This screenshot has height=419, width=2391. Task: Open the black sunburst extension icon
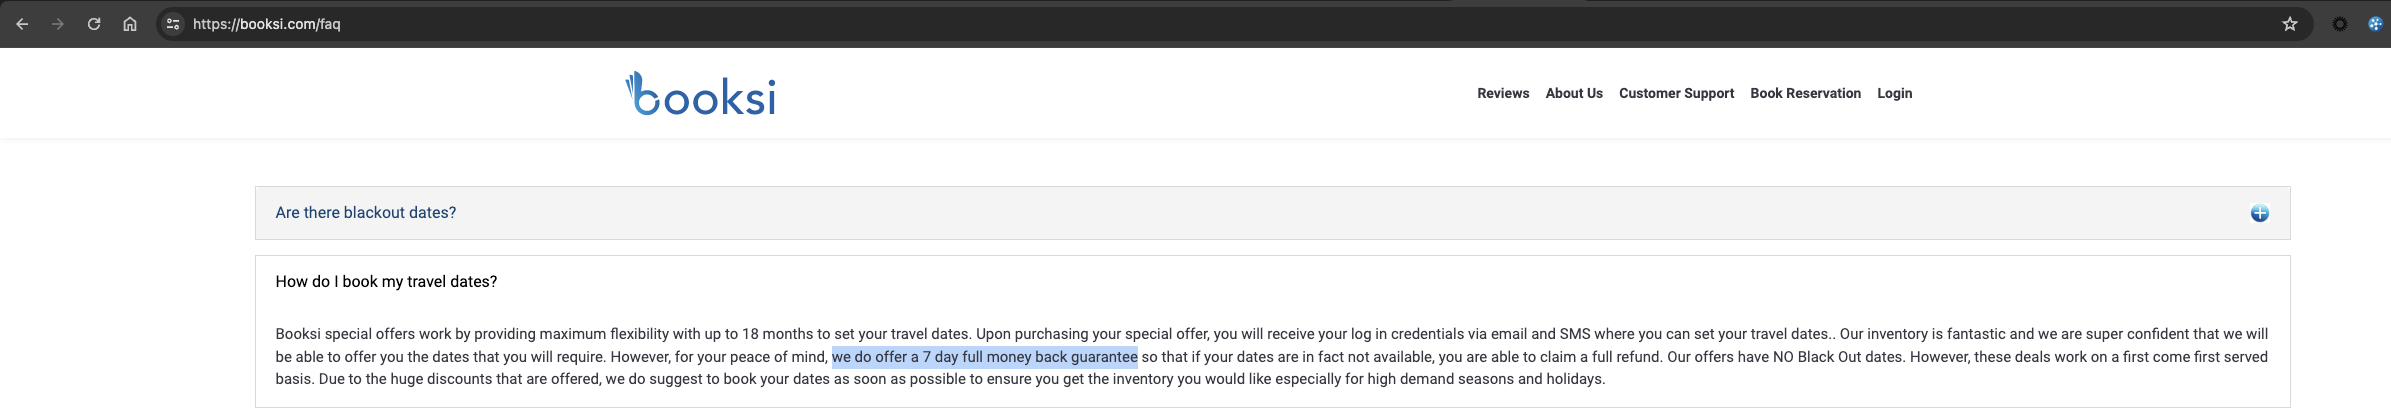click(x=2339, y=24)
